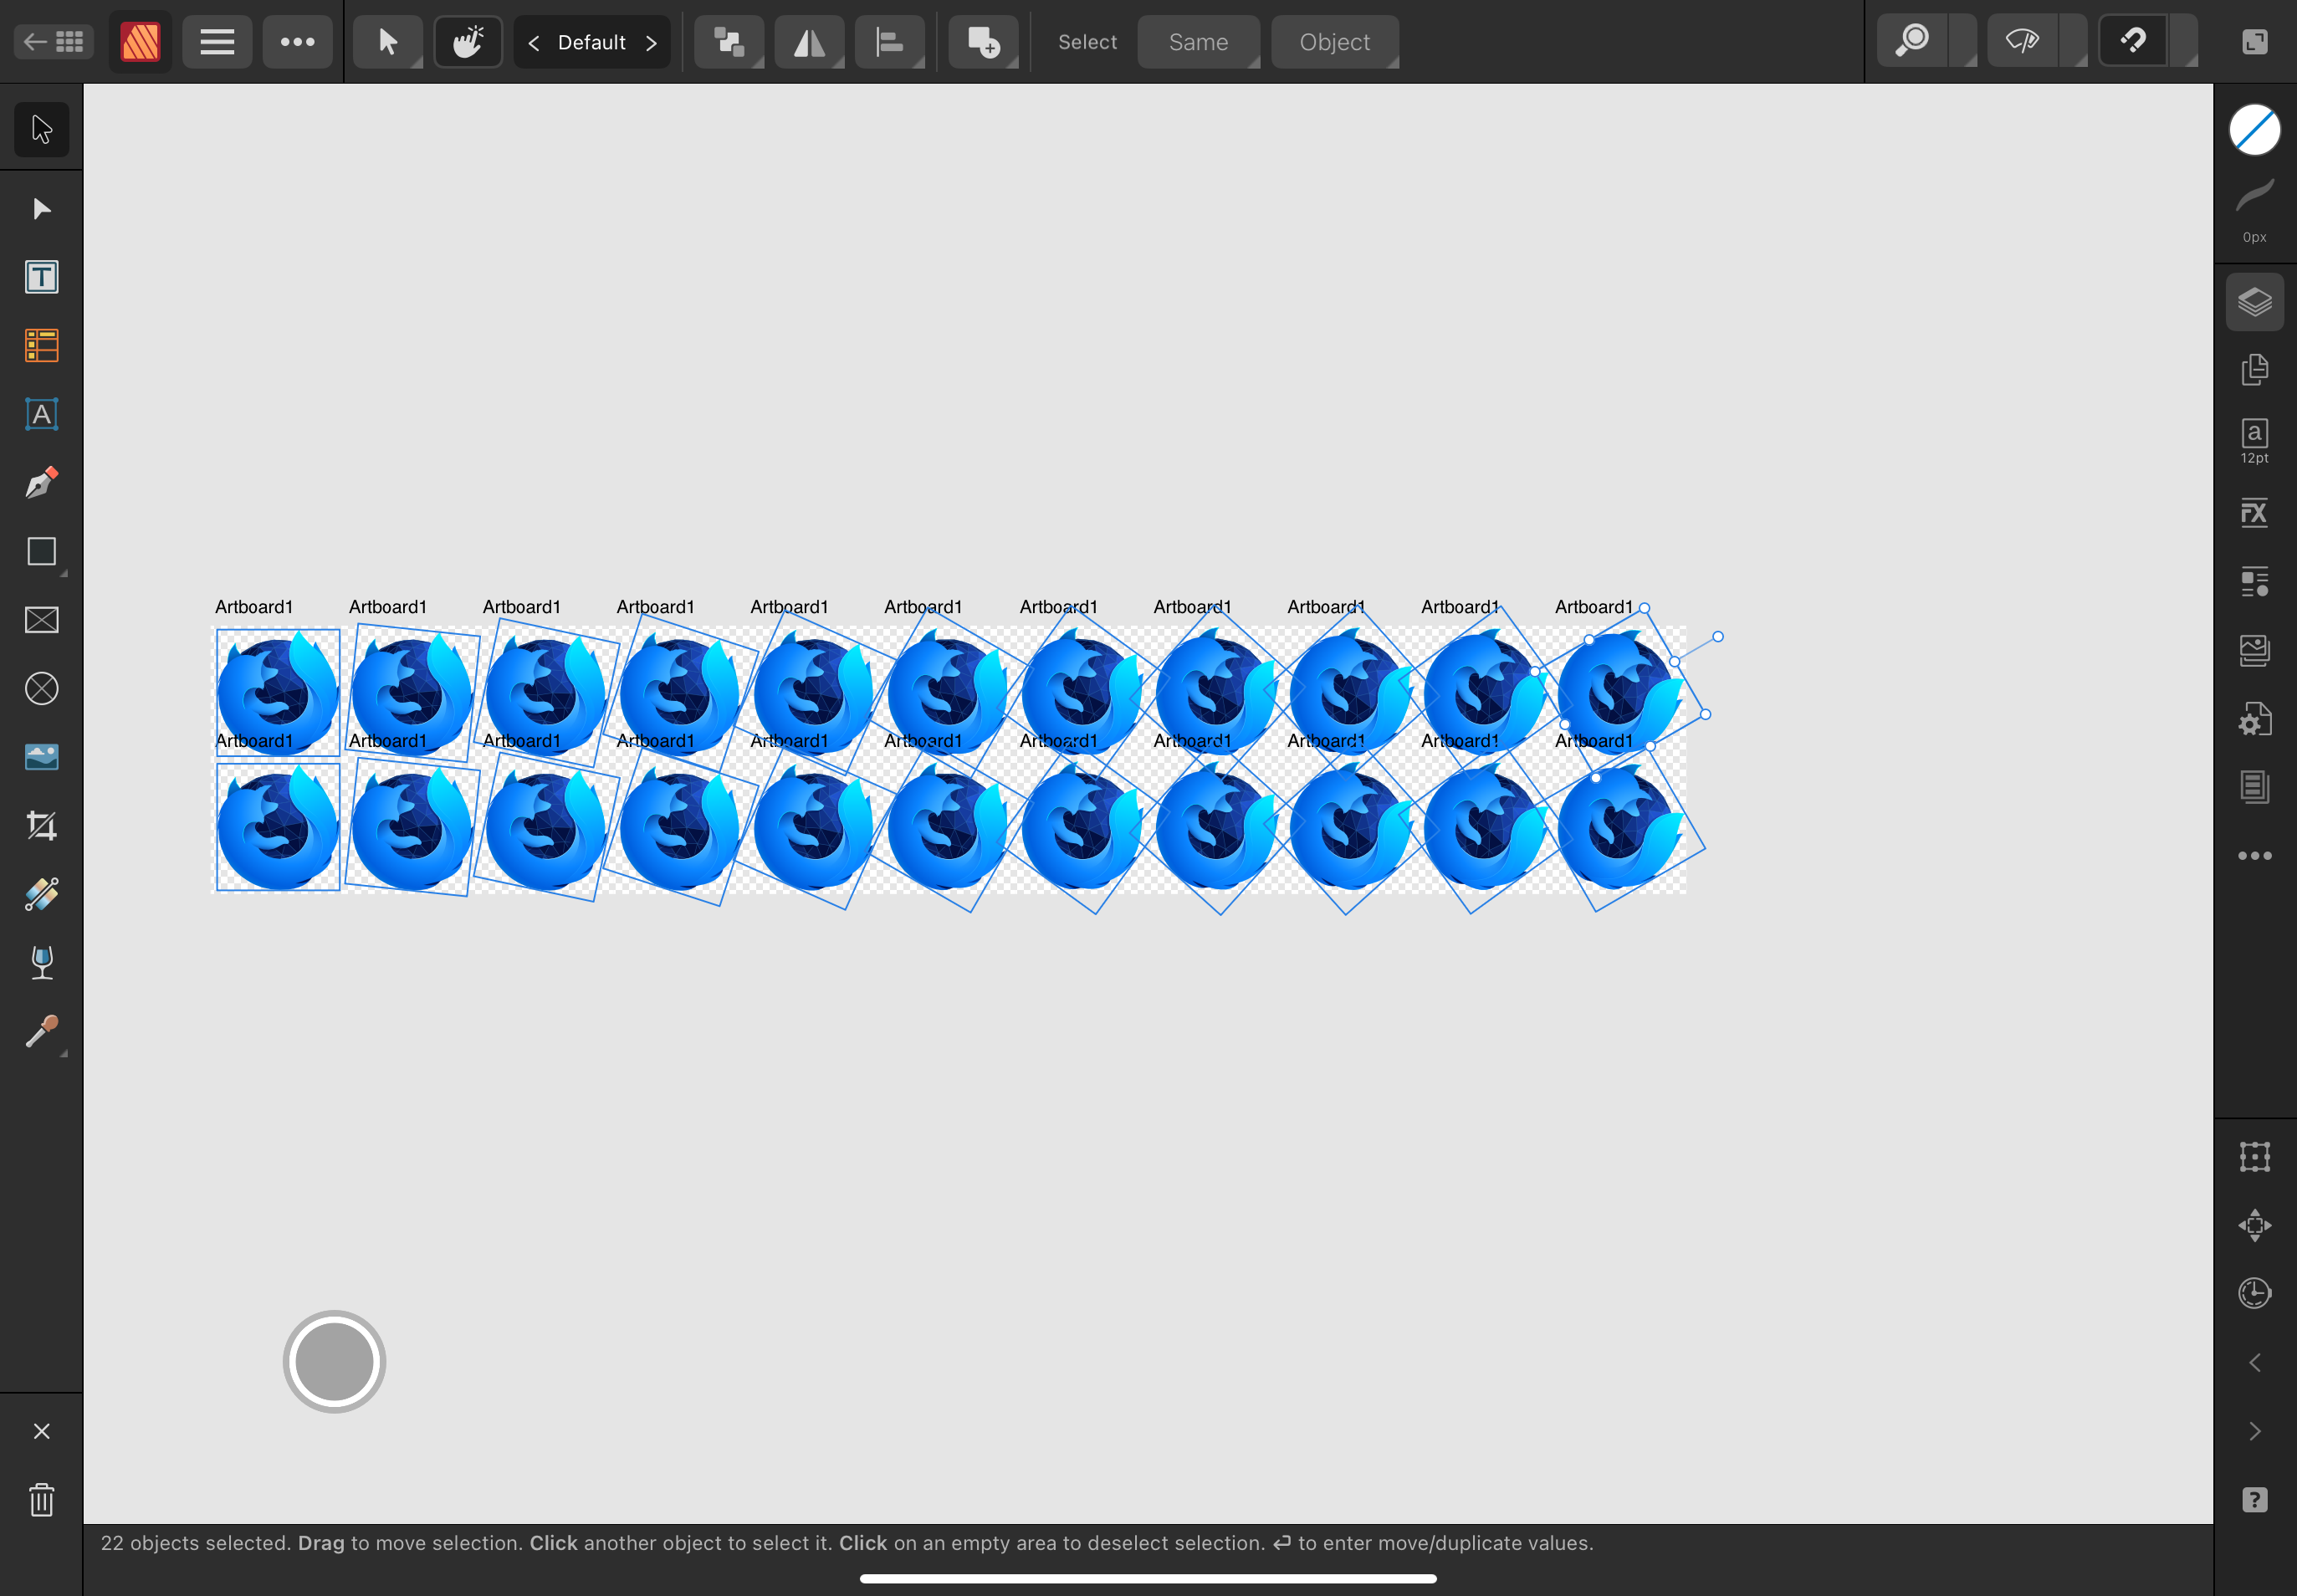Click the Default preset label
This screenshot has width=2297, height=1596.
point(592,42)
